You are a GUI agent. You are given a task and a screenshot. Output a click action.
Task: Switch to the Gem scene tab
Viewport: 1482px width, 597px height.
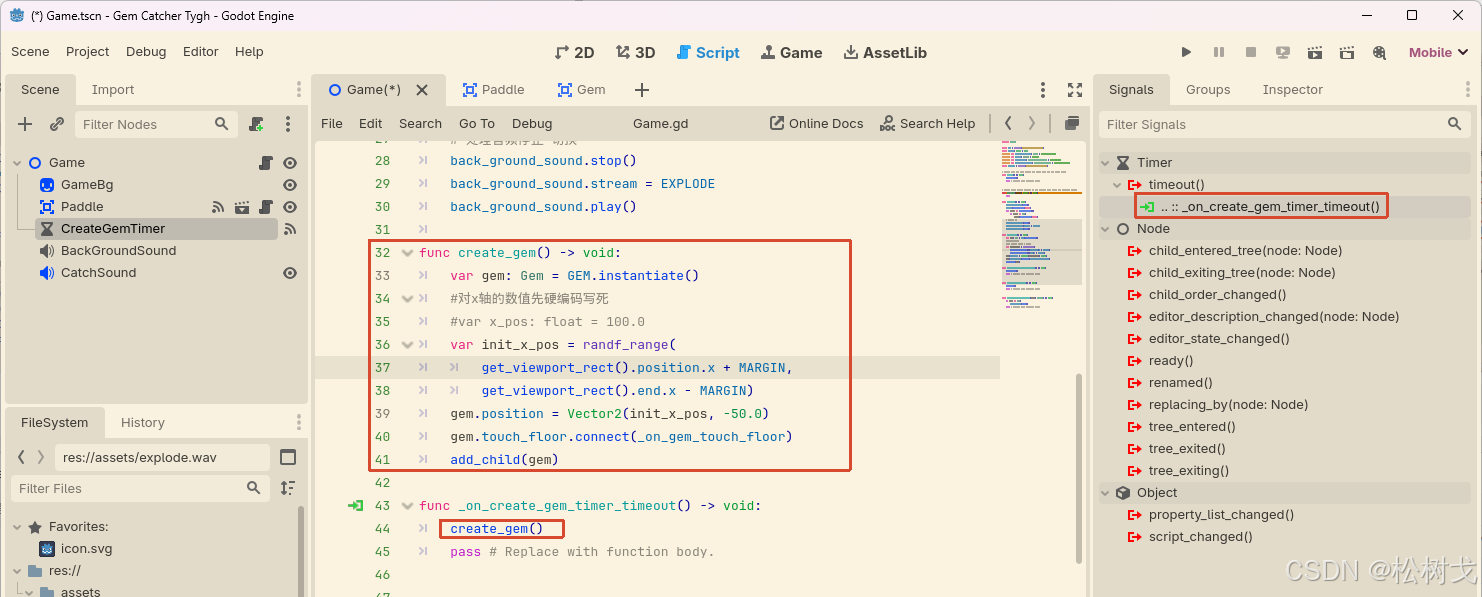tap(581, 89)
